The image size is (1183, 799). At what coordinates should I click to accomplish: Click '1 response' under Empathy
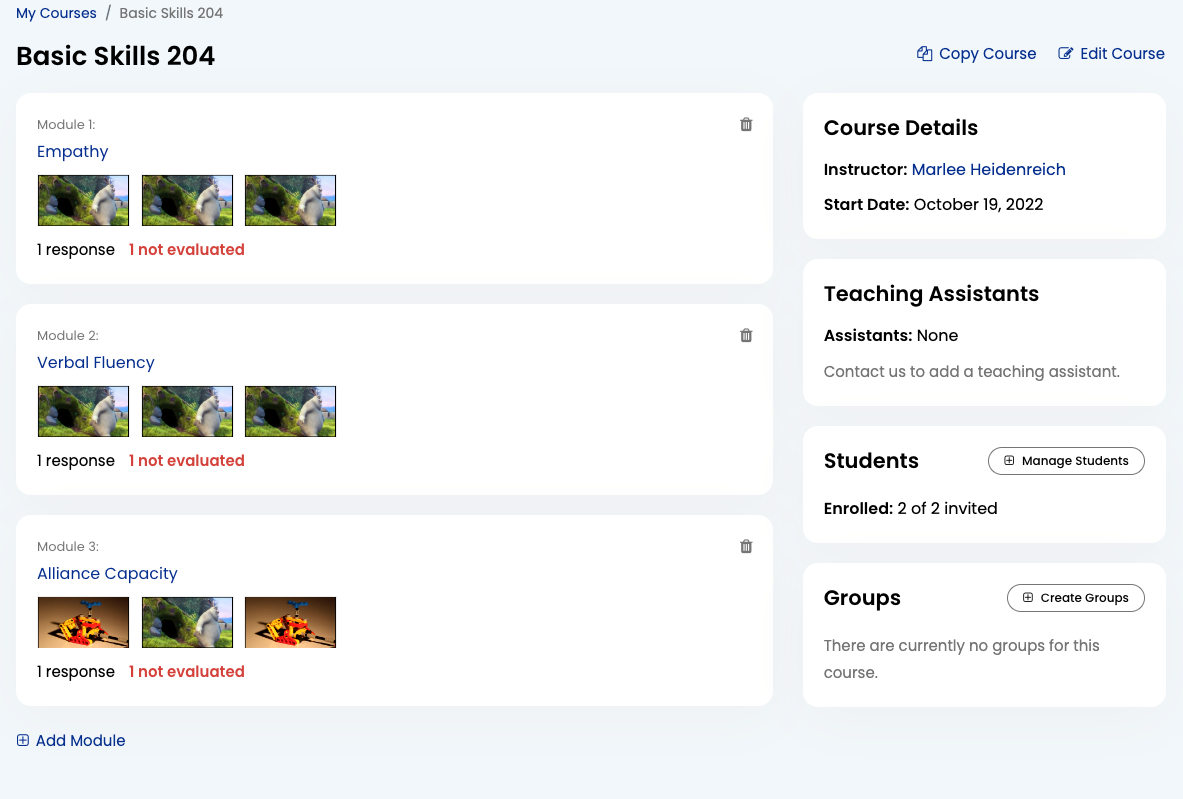75,249
